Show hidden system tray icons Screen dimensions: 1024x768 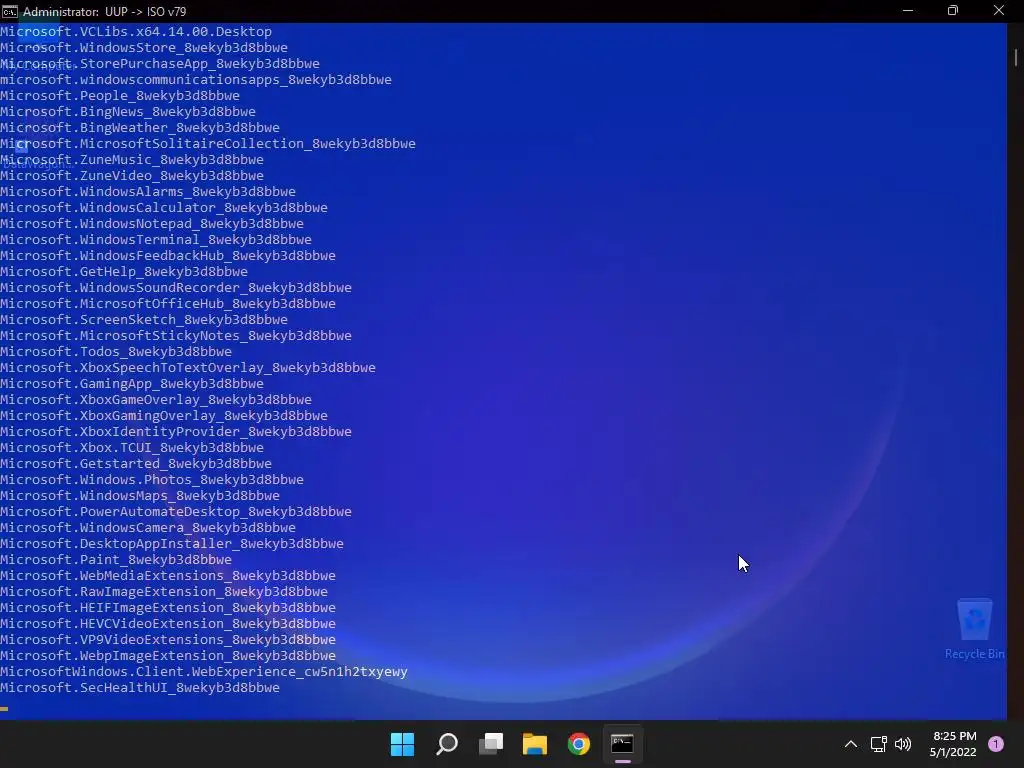(851, 744)
